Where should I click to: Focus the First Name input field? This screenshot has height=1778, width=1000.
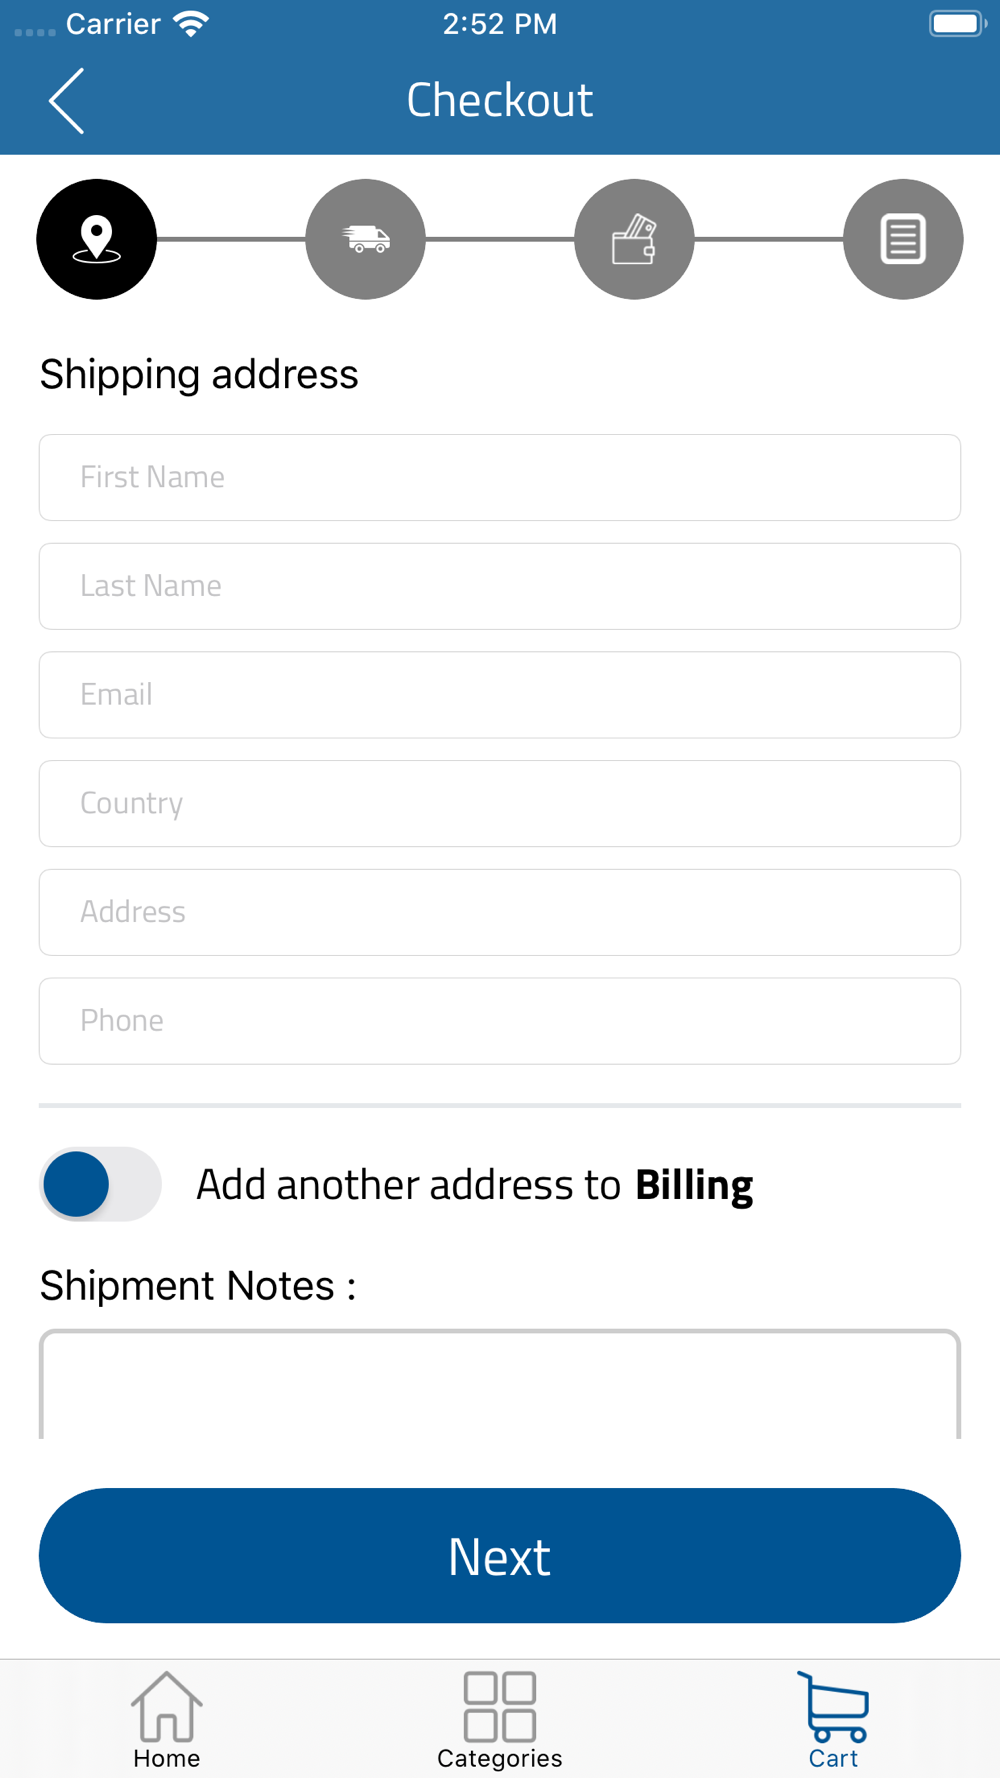pyautogui.click(x=500, y=477)
